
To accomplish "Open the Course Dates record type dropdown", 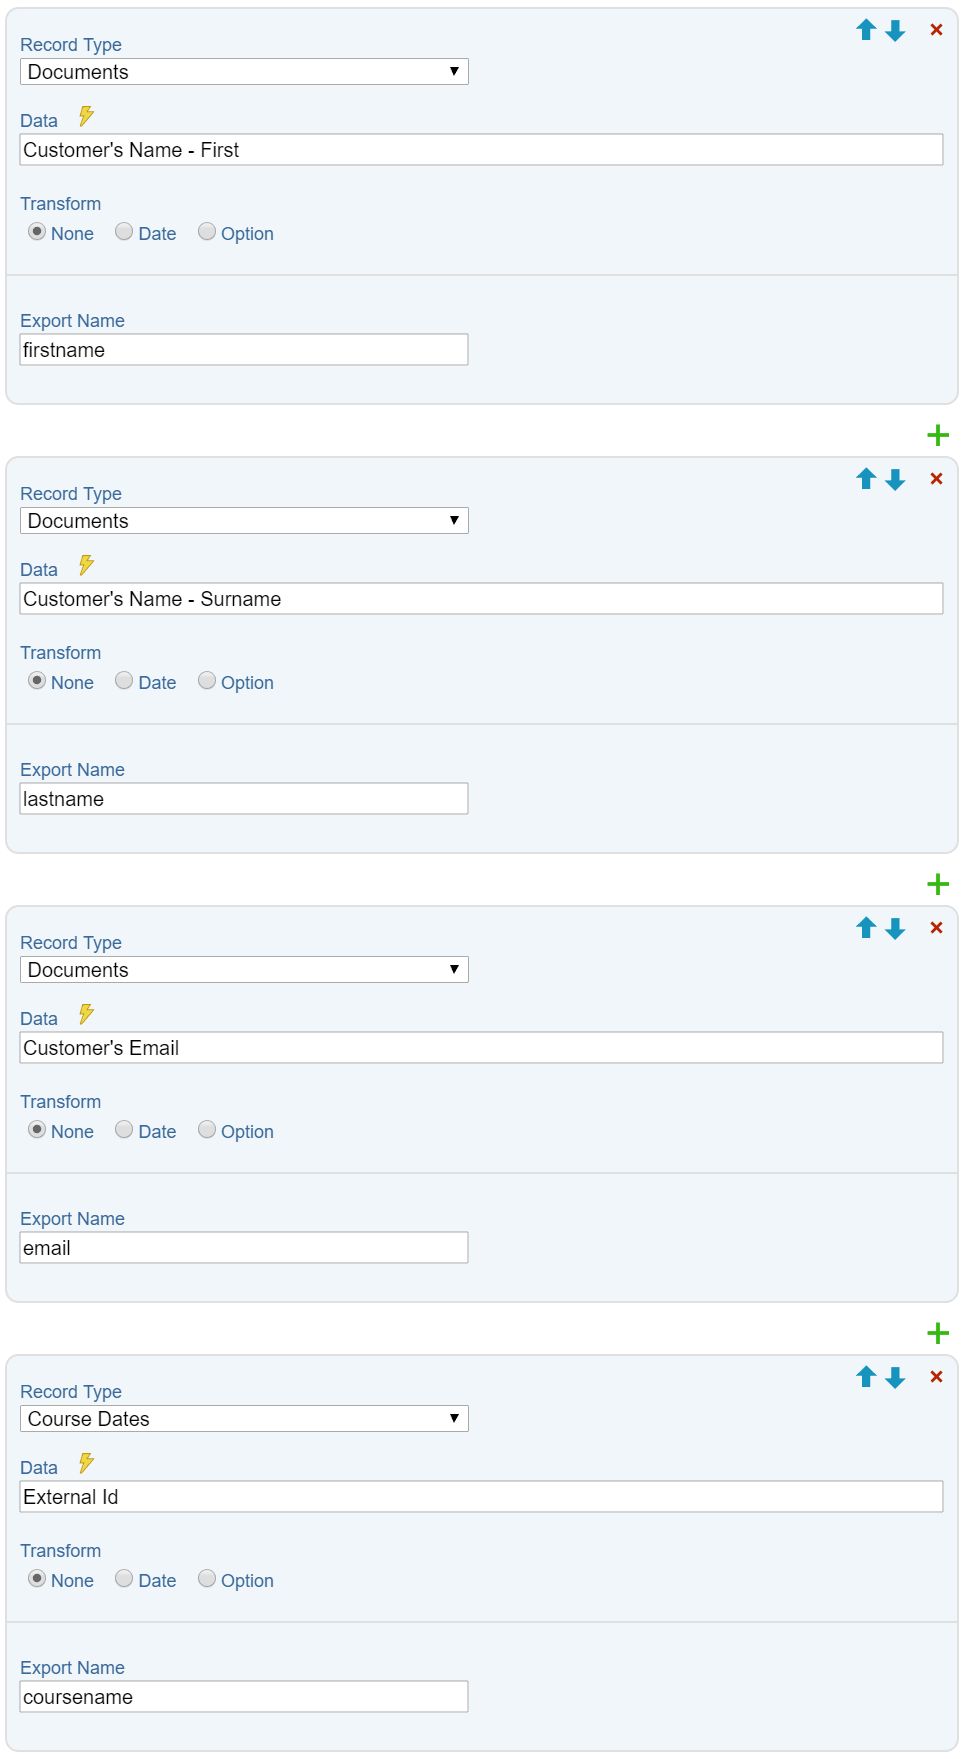I will pyautogui.click(x=244, y=1419).
